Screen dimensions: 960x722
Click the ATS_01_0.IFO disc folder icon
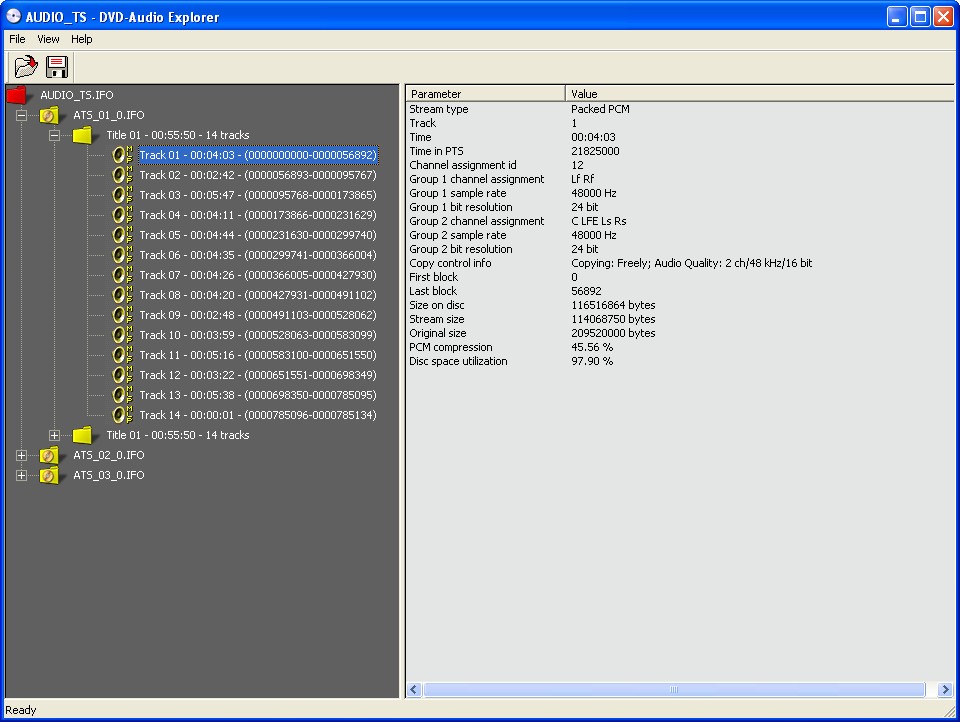click(x=49, y=115)
